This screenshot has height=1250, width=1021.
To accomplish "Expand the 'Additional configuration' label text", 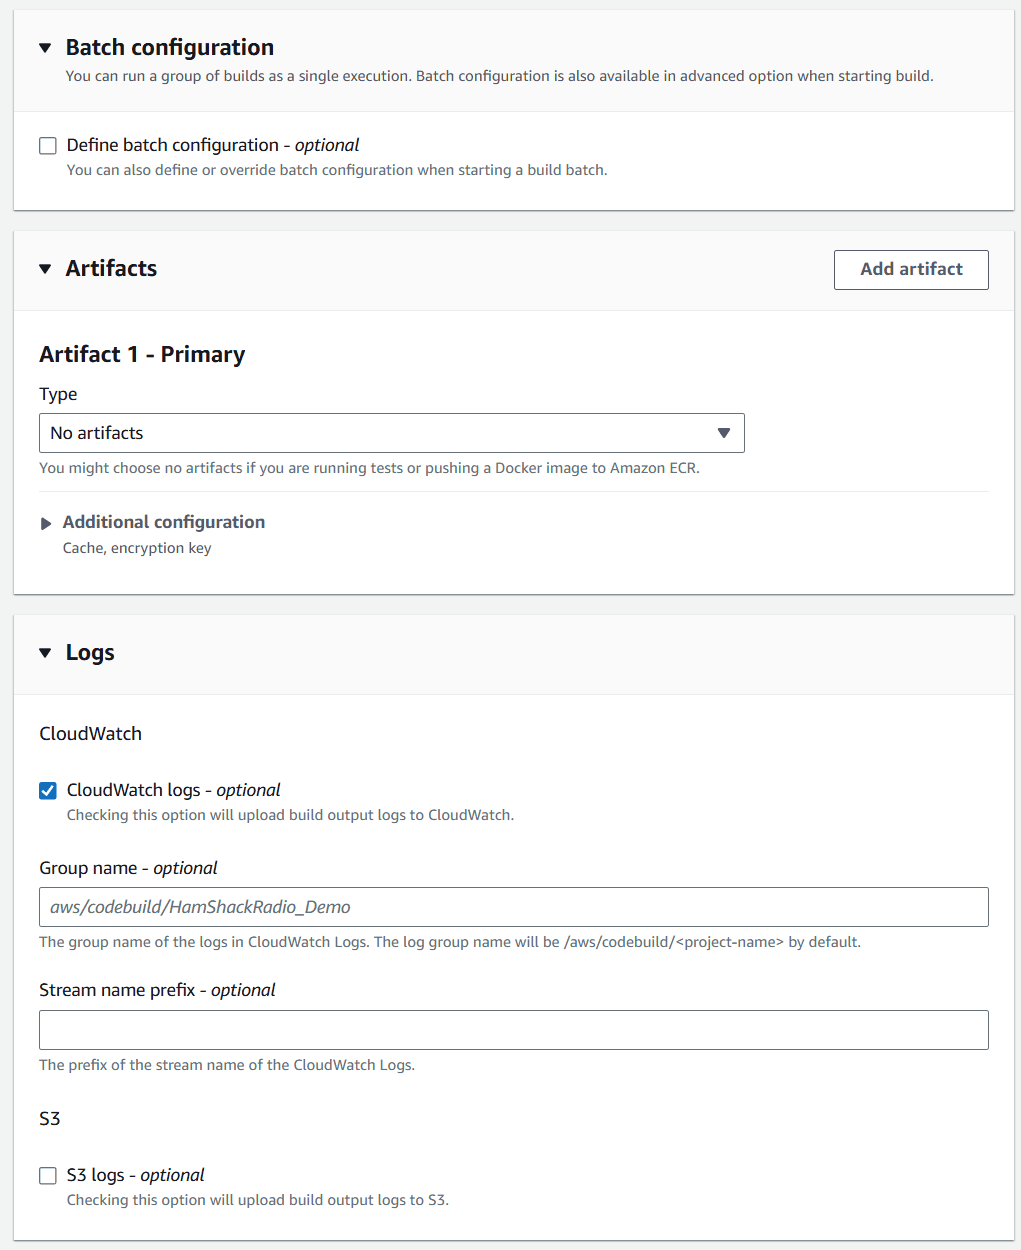I will click(164, 522).
